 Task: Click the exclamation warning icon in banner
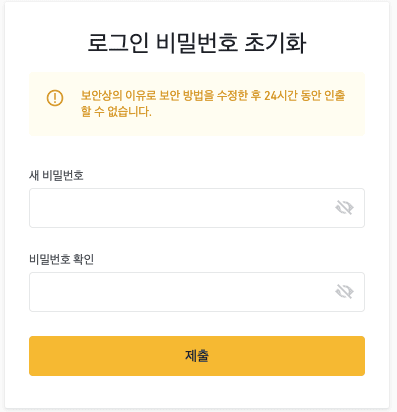pos(55,98)
